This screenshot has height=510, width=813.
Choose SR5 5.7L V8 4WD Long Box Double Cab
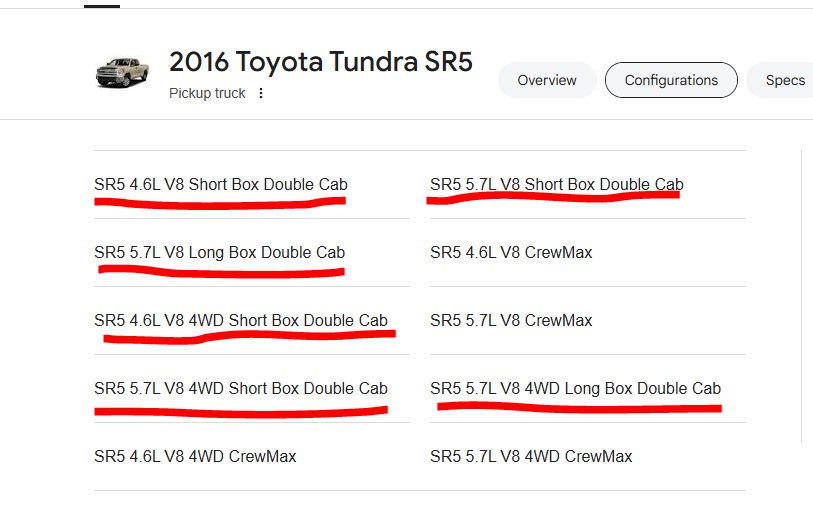(575, 388)
